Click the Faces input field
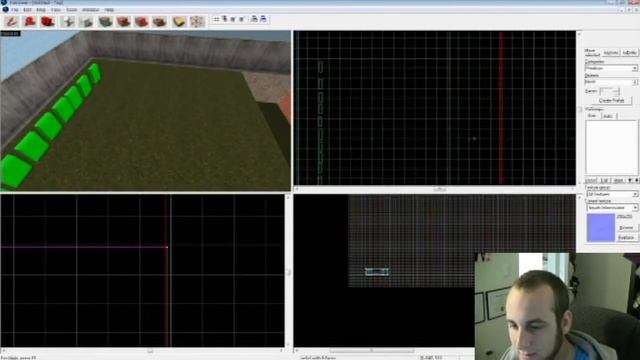 click(609, 91)
